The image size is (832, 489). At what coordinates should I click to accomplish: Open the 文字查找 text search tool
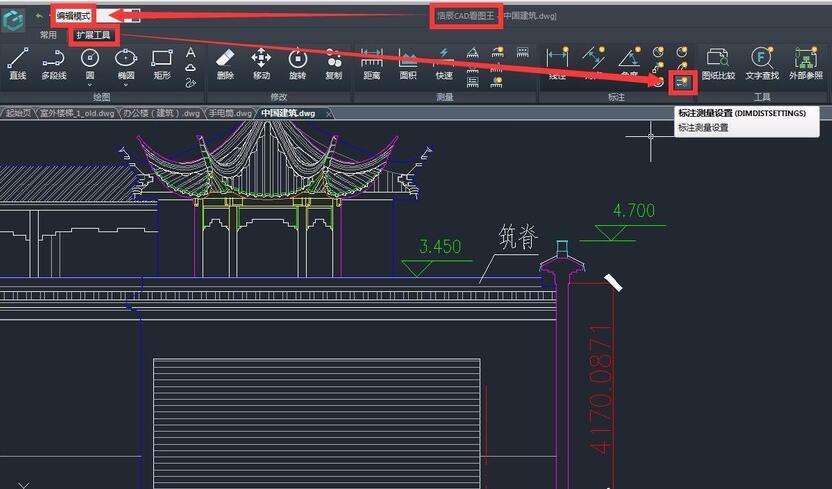[762, 62]
